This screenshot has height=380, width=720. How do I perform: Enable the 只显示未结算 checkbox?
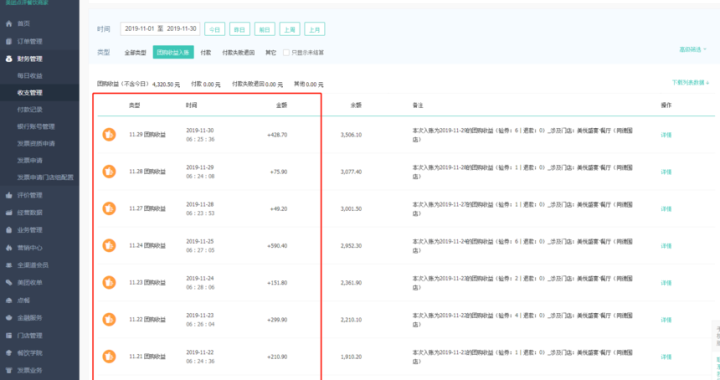pyautogui.click(x=286, y=52)
